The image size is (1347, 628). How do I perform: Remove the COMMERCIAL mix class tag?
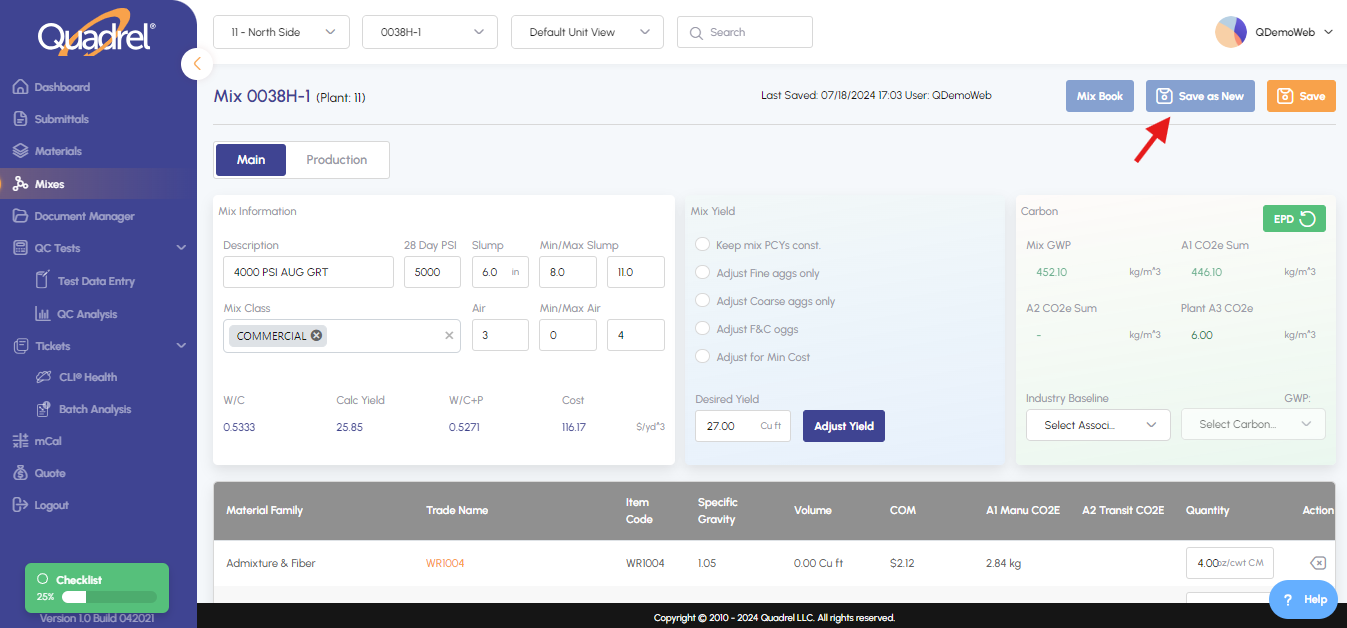[x=317, y=336]
